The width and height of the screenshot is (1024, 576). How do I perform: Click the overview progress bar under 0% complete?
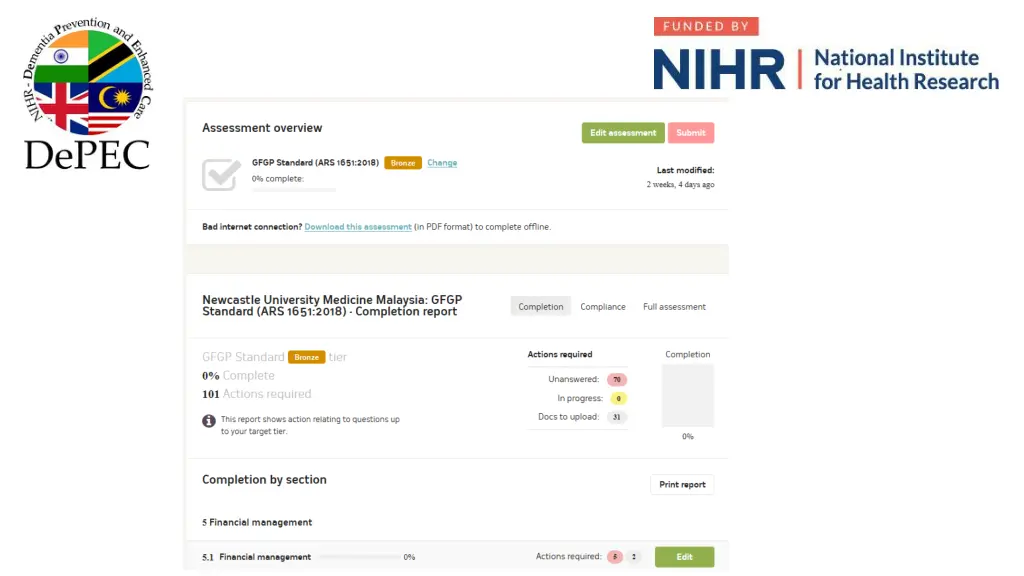pyautogui.click(x=294, y=190)
